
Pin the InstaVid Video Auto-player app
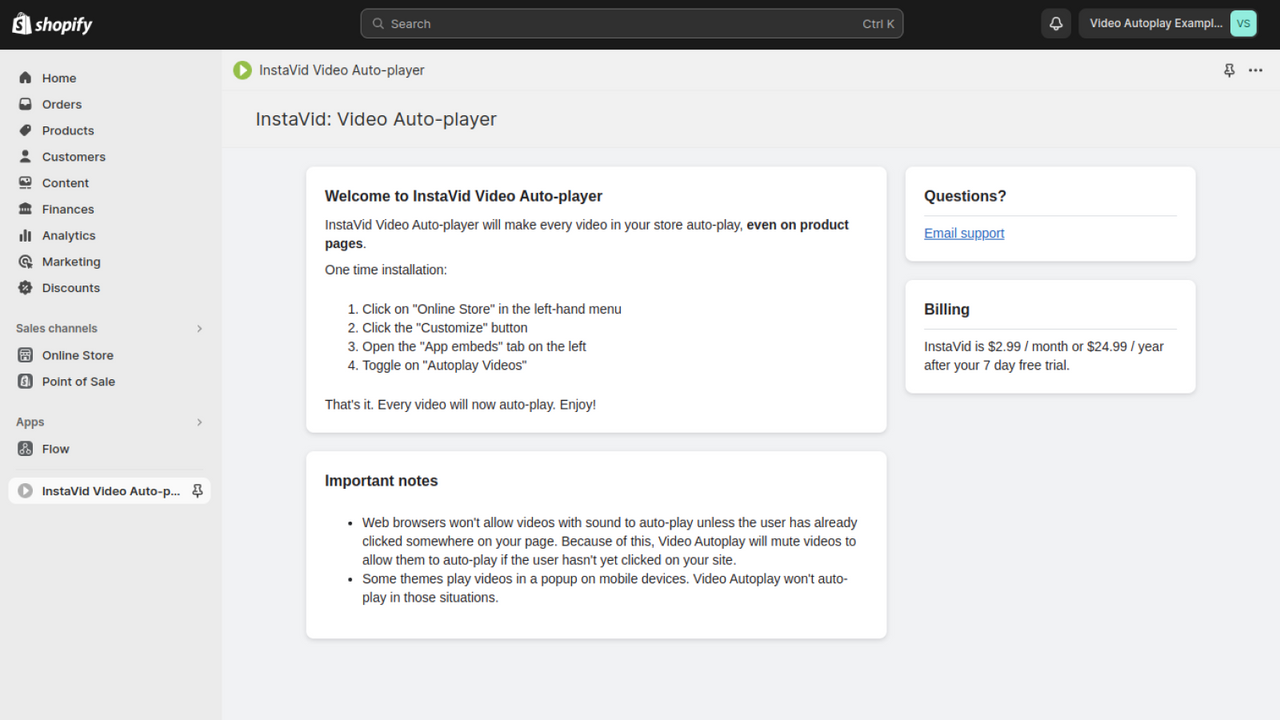[1229, 70]
